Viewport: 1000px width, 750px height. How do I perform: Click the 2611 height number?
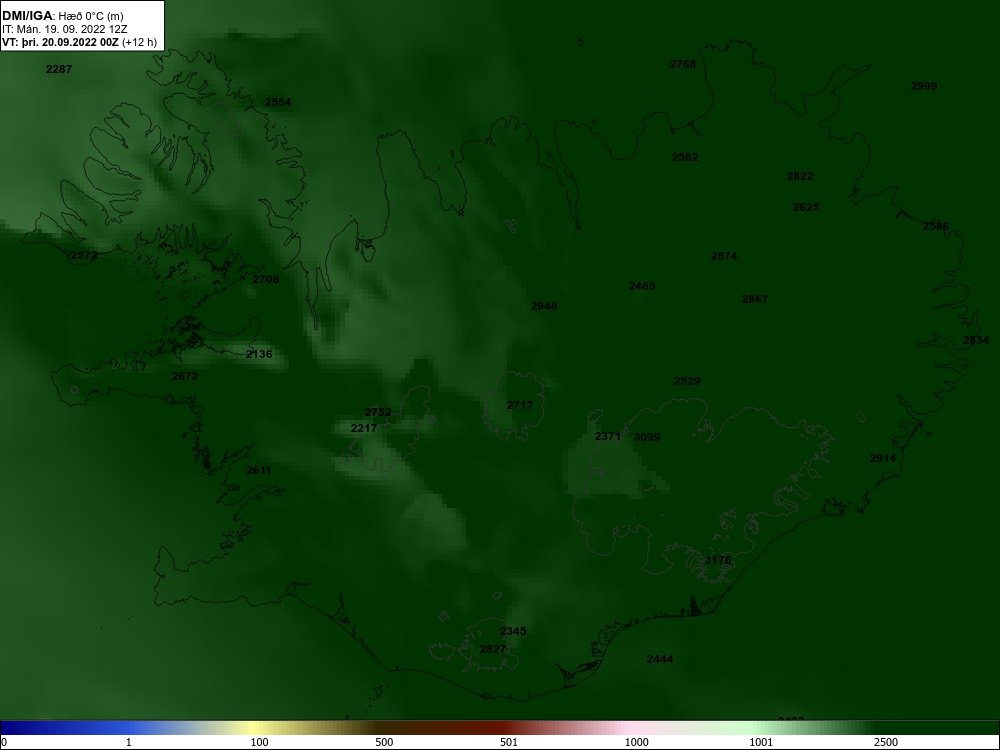point(258,470)
